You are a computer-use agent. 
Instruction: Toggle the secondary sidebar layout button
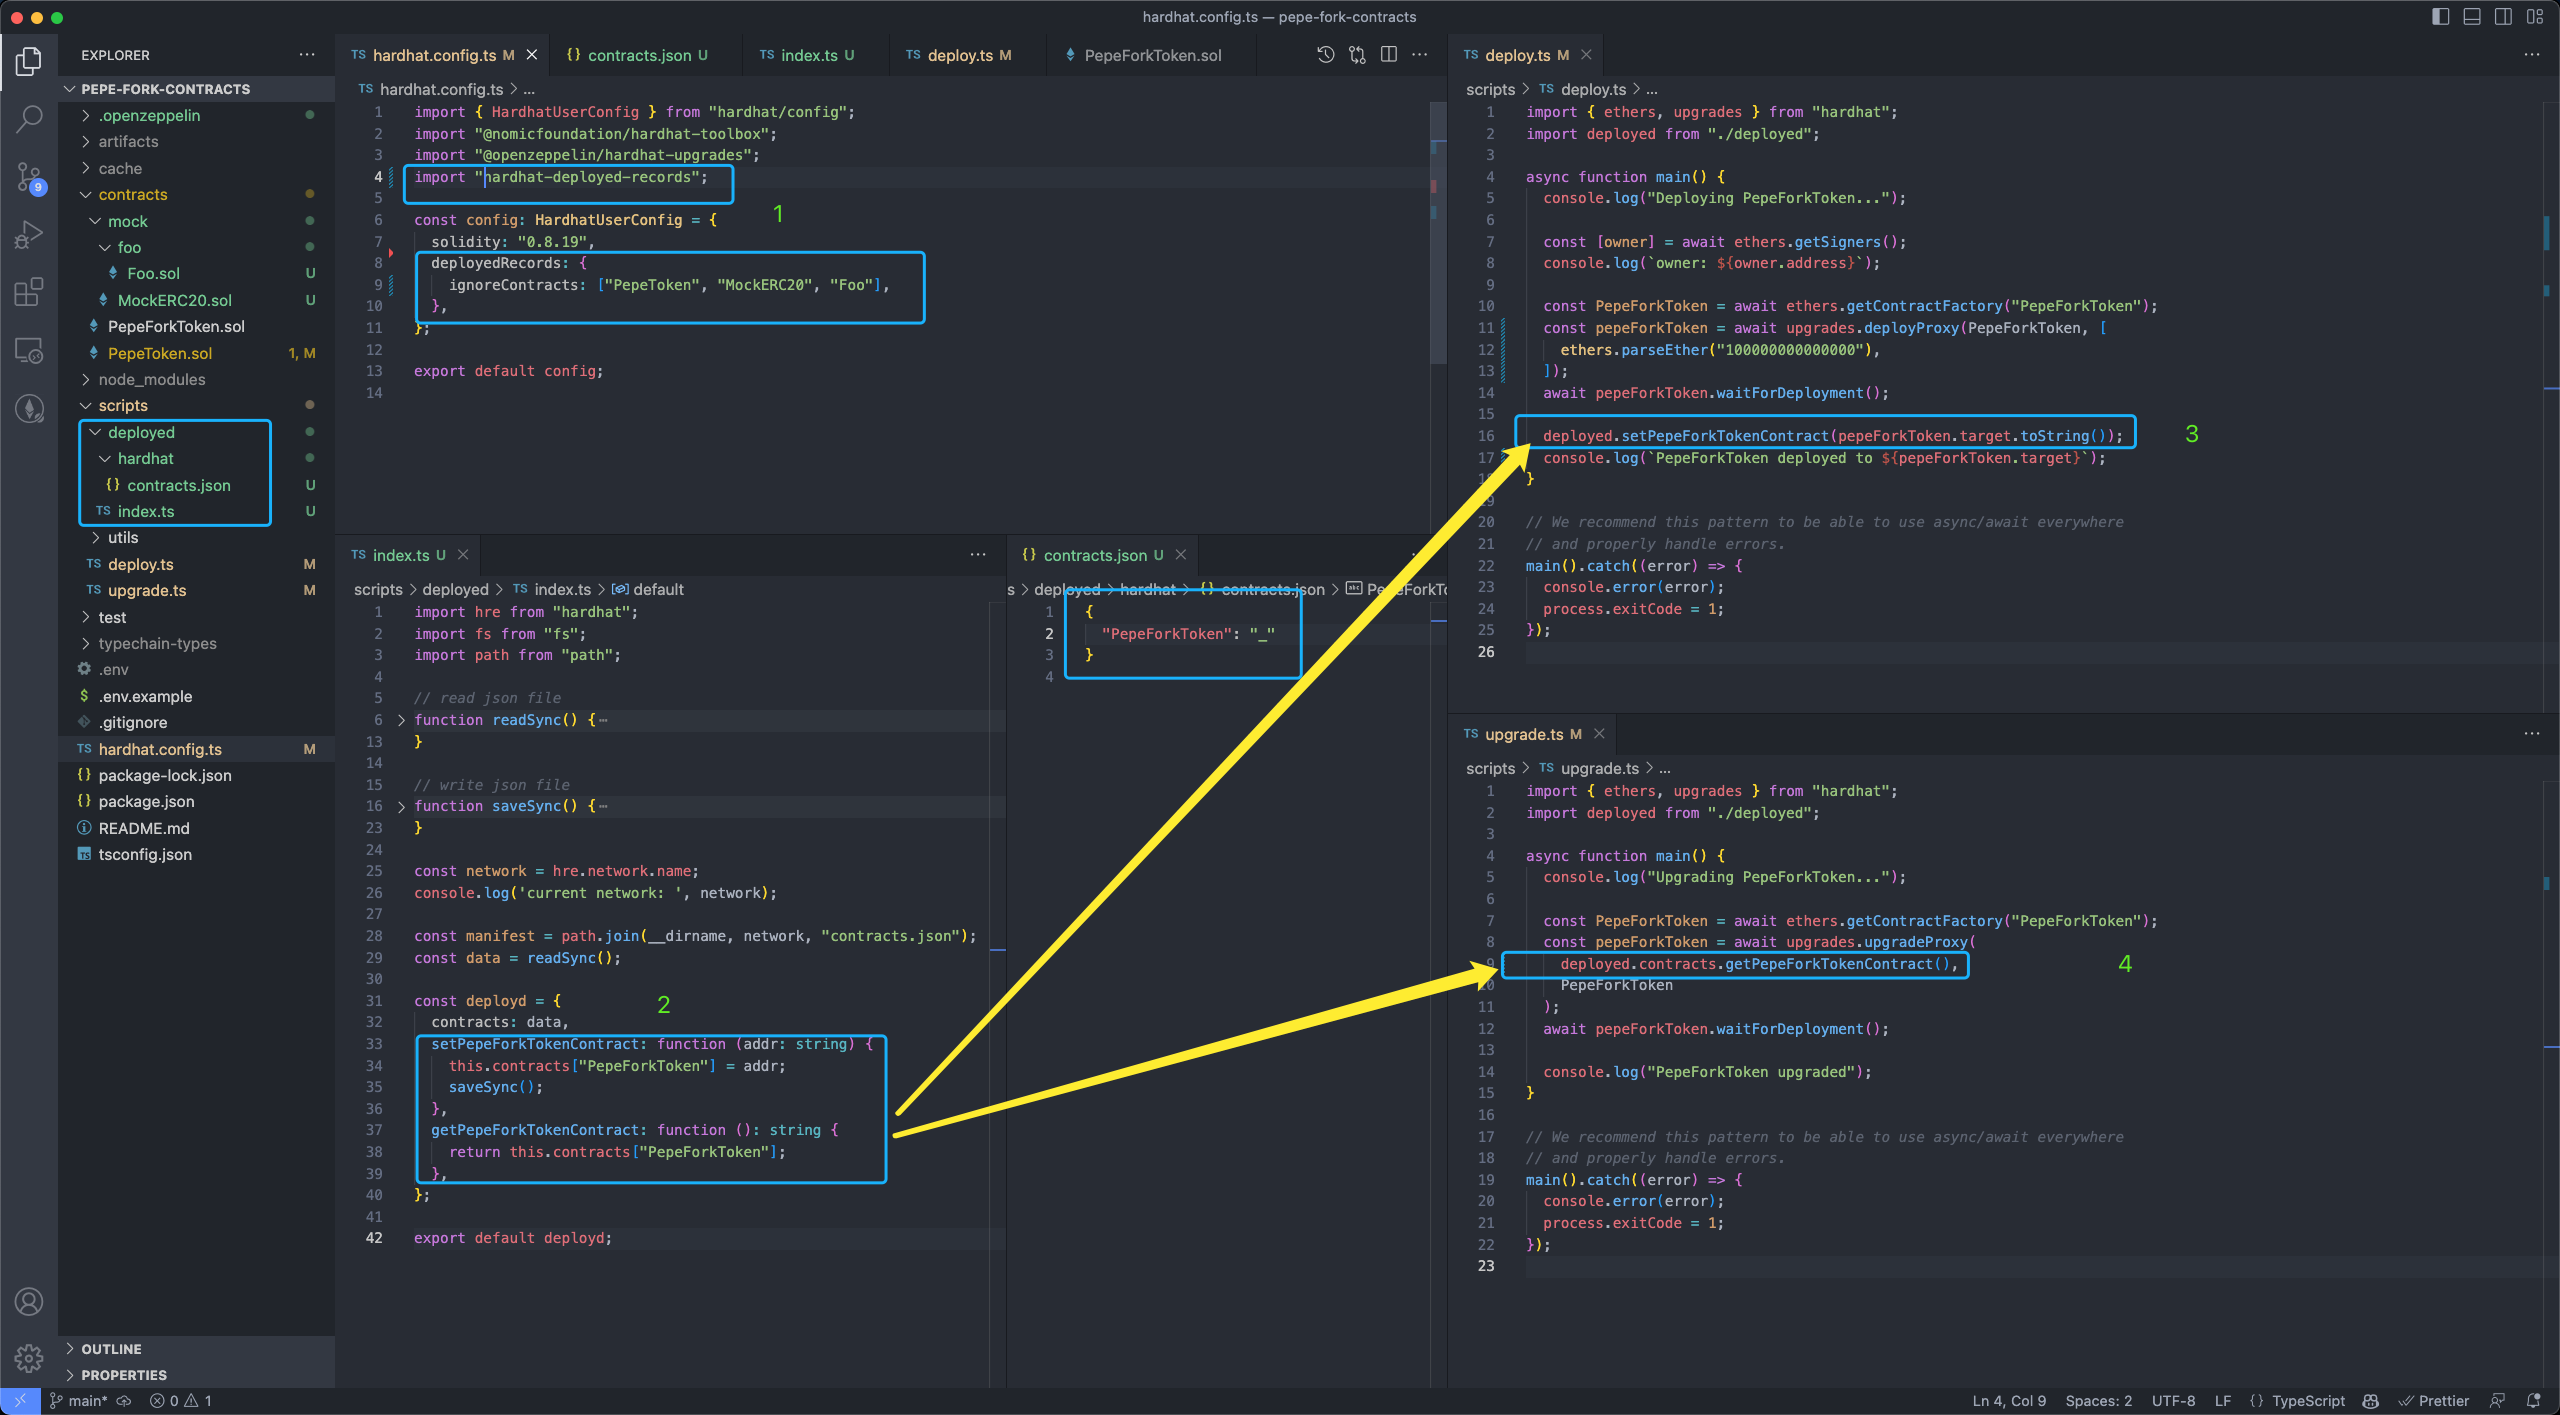(2503, 17)
